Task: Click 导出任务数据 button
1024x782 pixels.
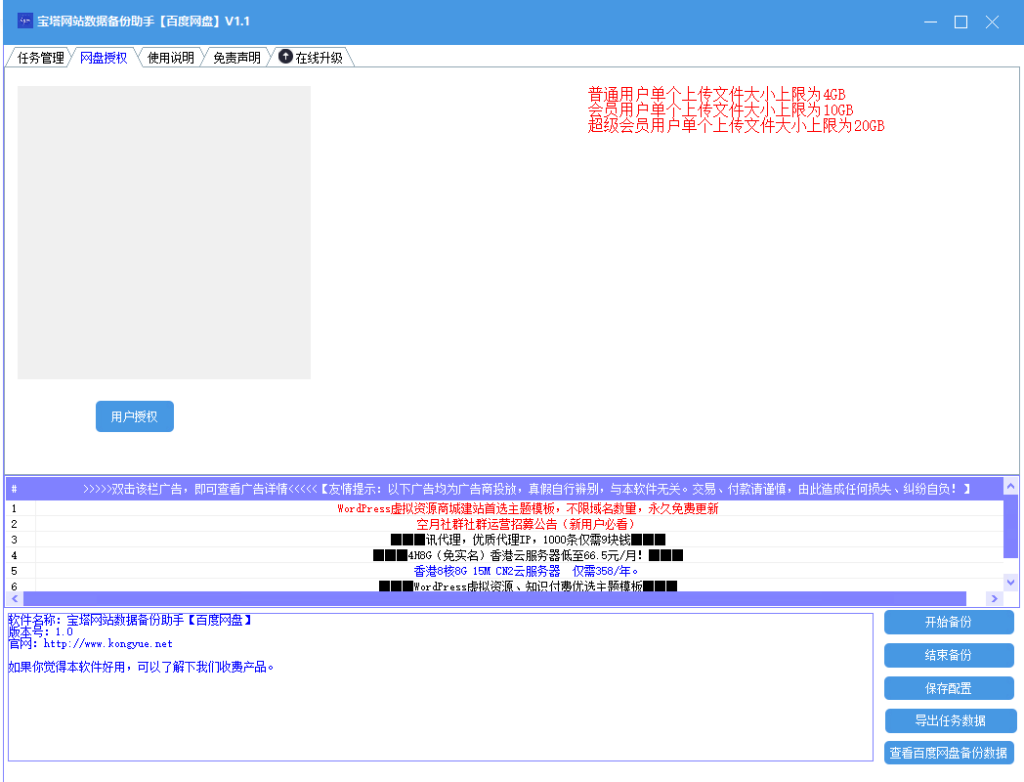Action: [x=950, y=721]
